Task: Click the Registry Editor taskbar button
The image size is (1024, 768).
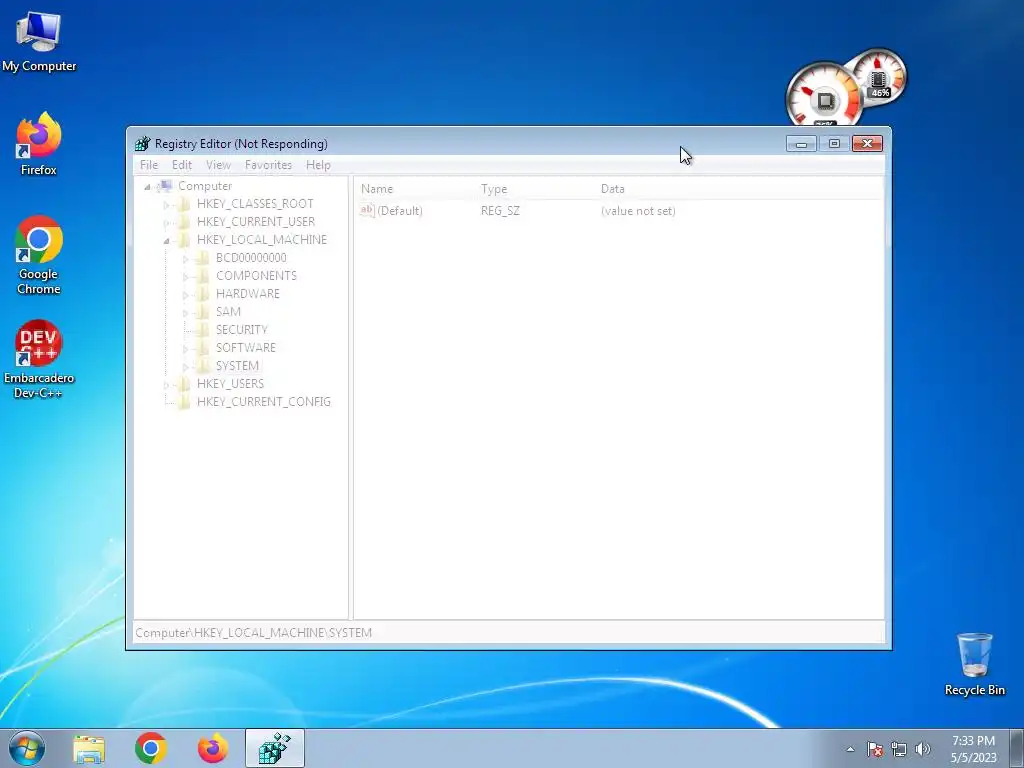Action: pos(275,748)
